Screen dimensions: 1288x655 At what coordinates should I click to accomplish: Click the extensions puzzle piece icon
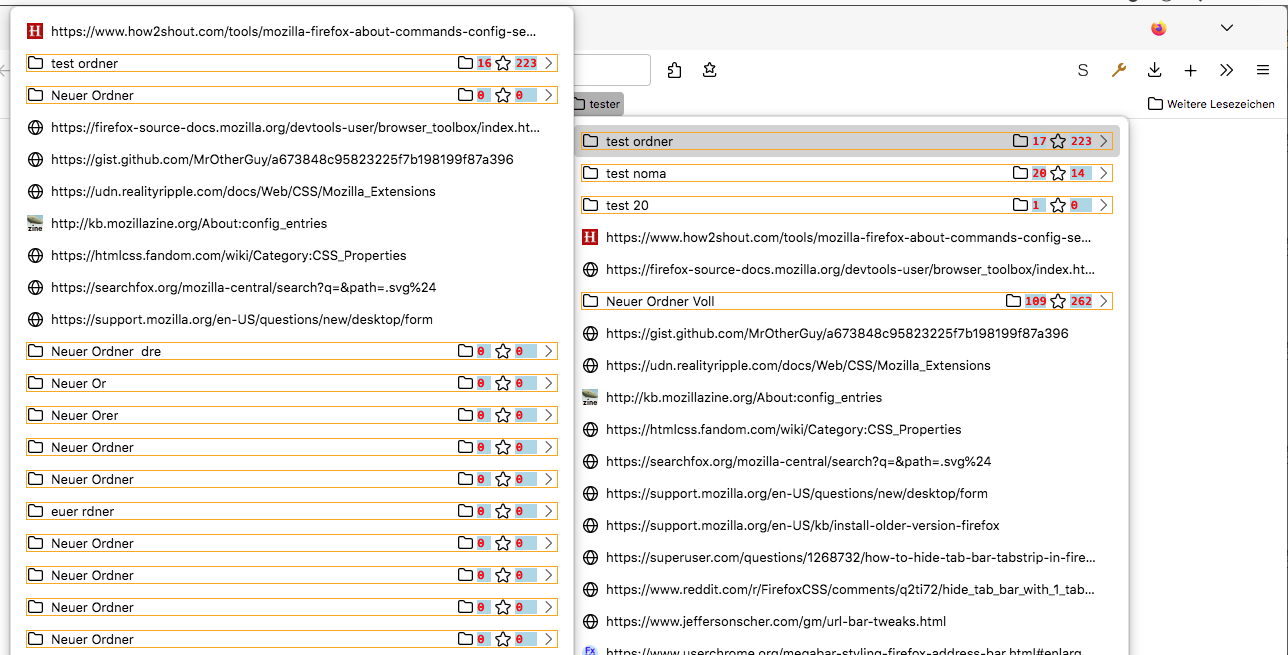(674, 70)
